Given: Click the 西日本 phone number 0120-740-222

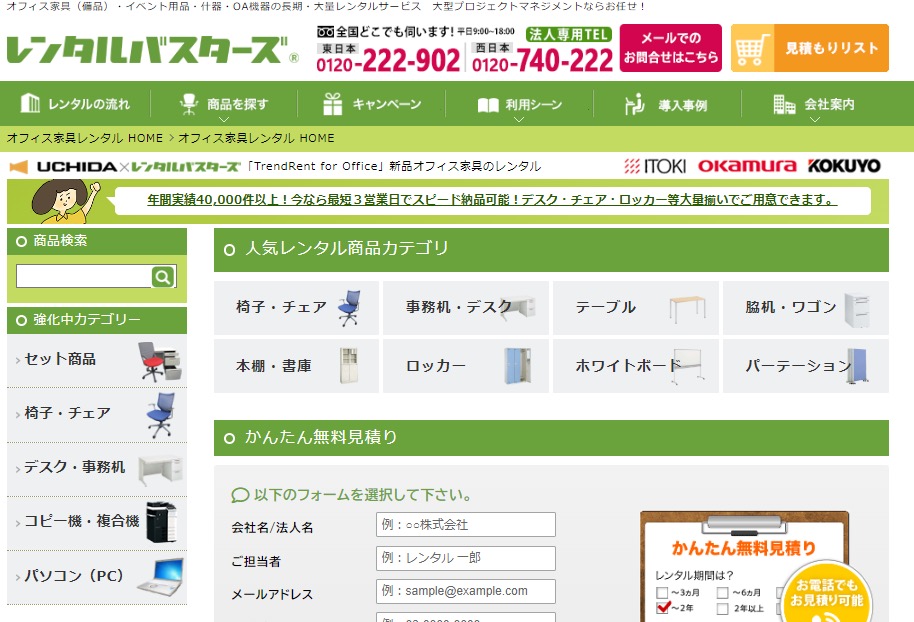Looking at the screenshot, I should click(x=543, y=60).
